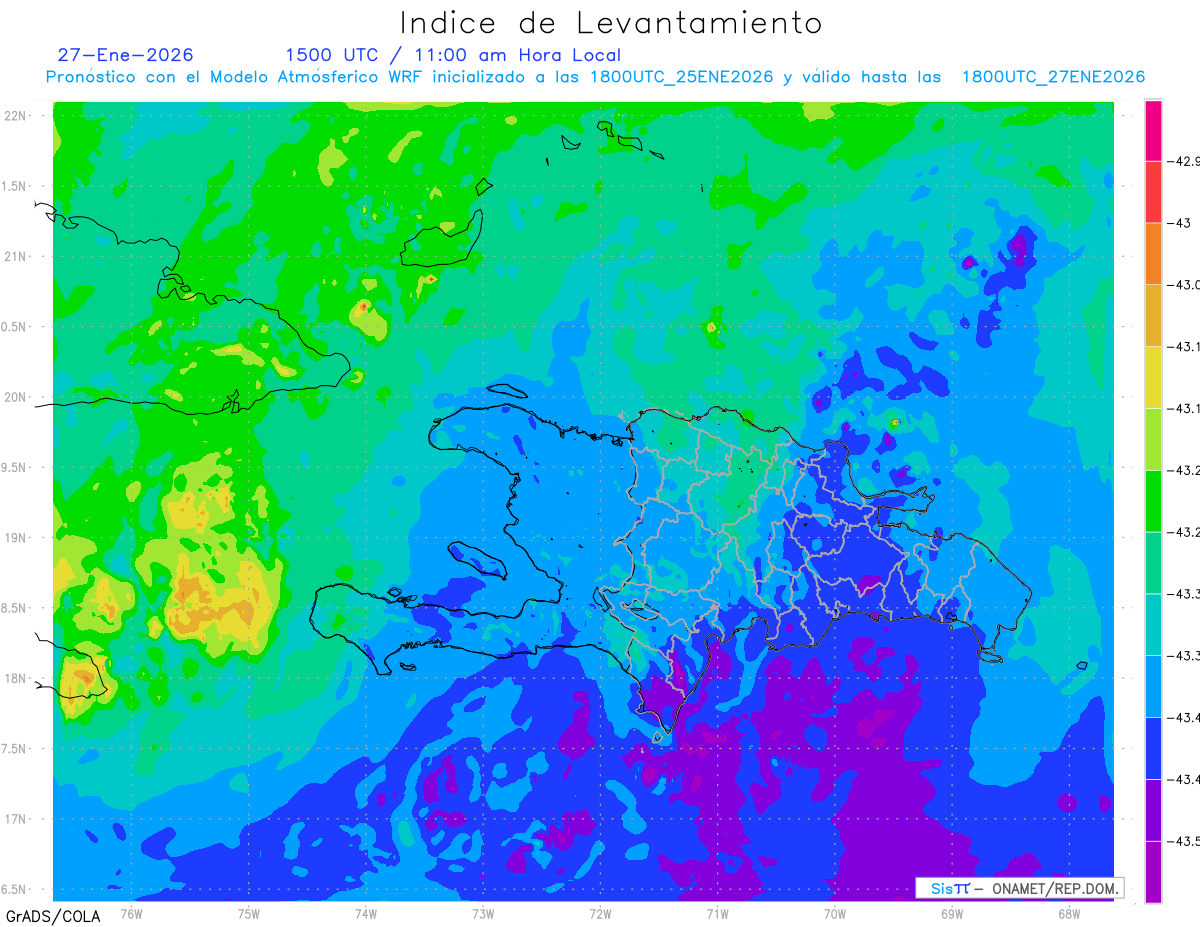Click the '72W' longitude label
The width and height of the screenshot is (1200, 927).
pos(600,913)
